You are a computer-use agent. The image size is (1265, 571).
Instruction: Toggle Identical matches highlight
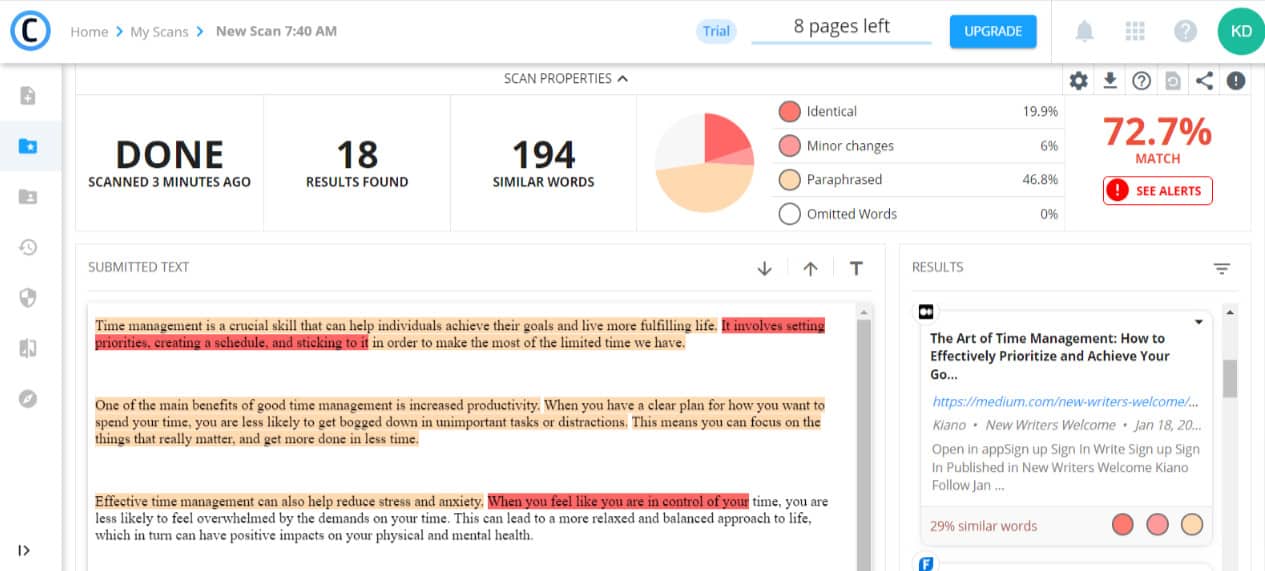pyautogui.click(x=789, y=112)
